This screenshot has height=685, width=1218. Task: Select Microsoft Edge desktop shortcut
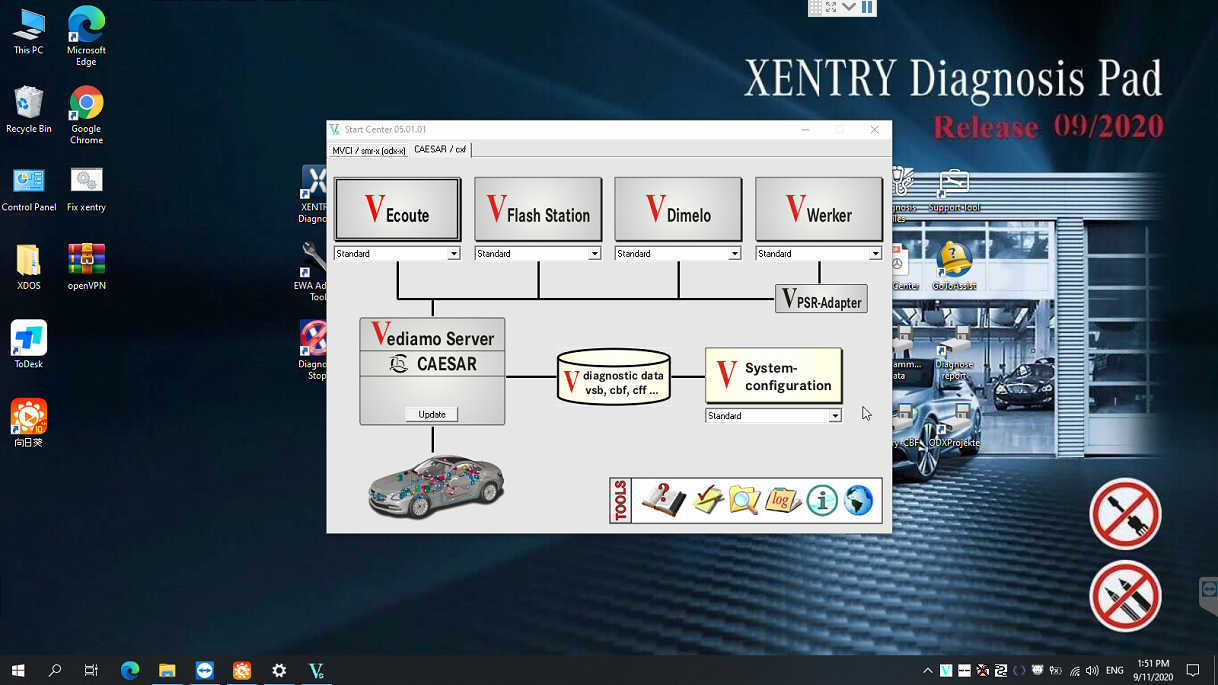[86, 36]
